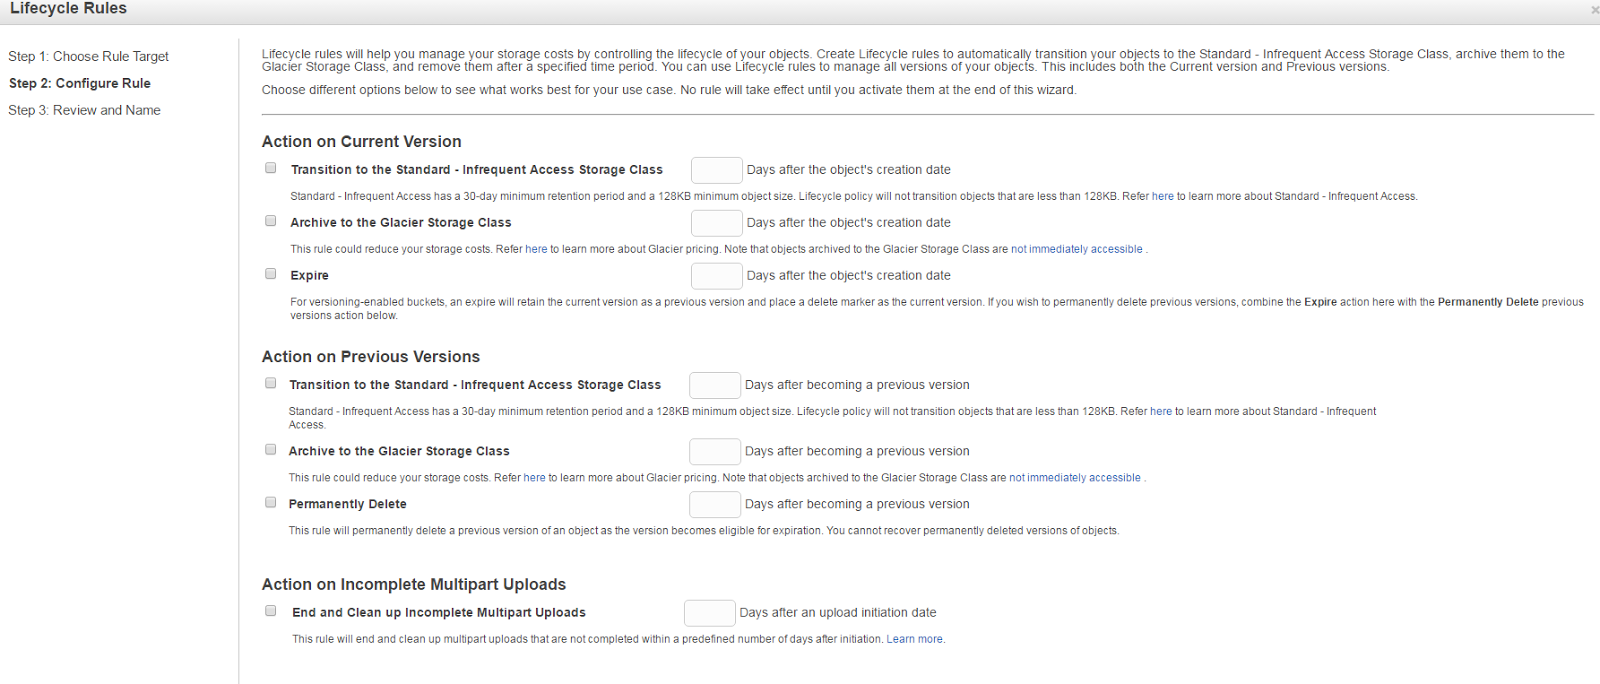Click 'Days after an upload initiation date' text
The height and width of the screenshot is (684, 1600).
838,613
